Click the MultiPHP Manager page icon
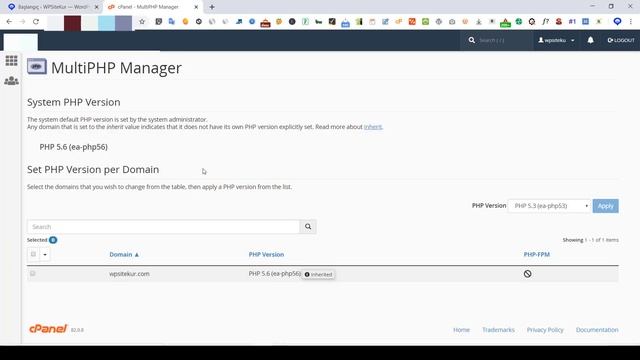Screen dimensions: 640x360 coord(37,67)
